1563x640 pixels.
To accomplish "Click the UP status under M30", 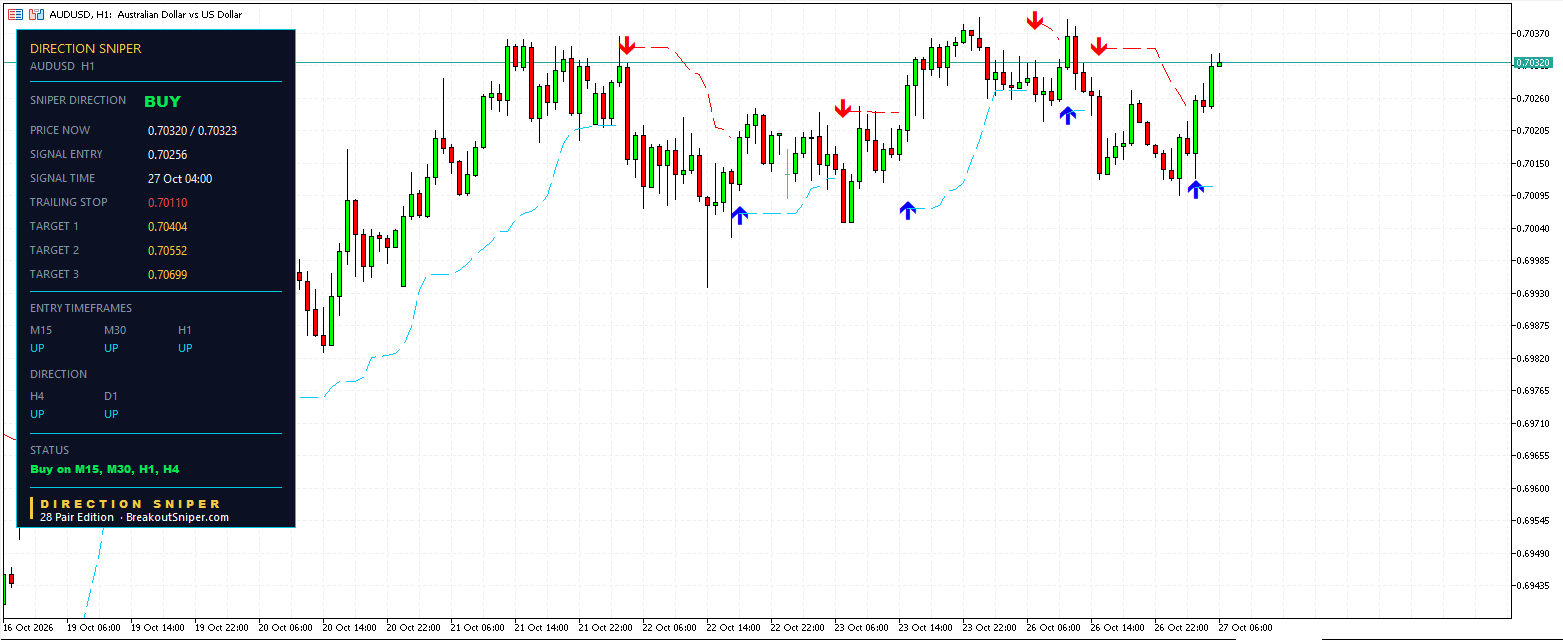I will pos(112,348).
